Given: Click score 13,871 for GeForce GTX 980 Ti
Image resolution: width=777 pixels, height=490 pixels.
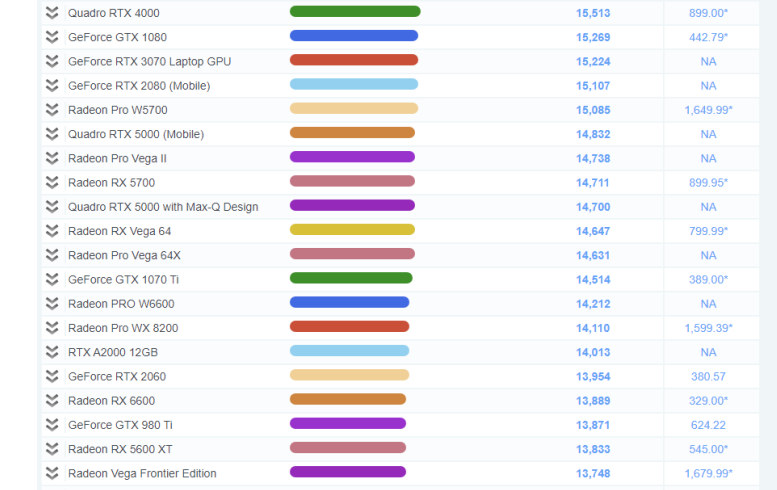Looking at the screenshot, I should (593, 425).
